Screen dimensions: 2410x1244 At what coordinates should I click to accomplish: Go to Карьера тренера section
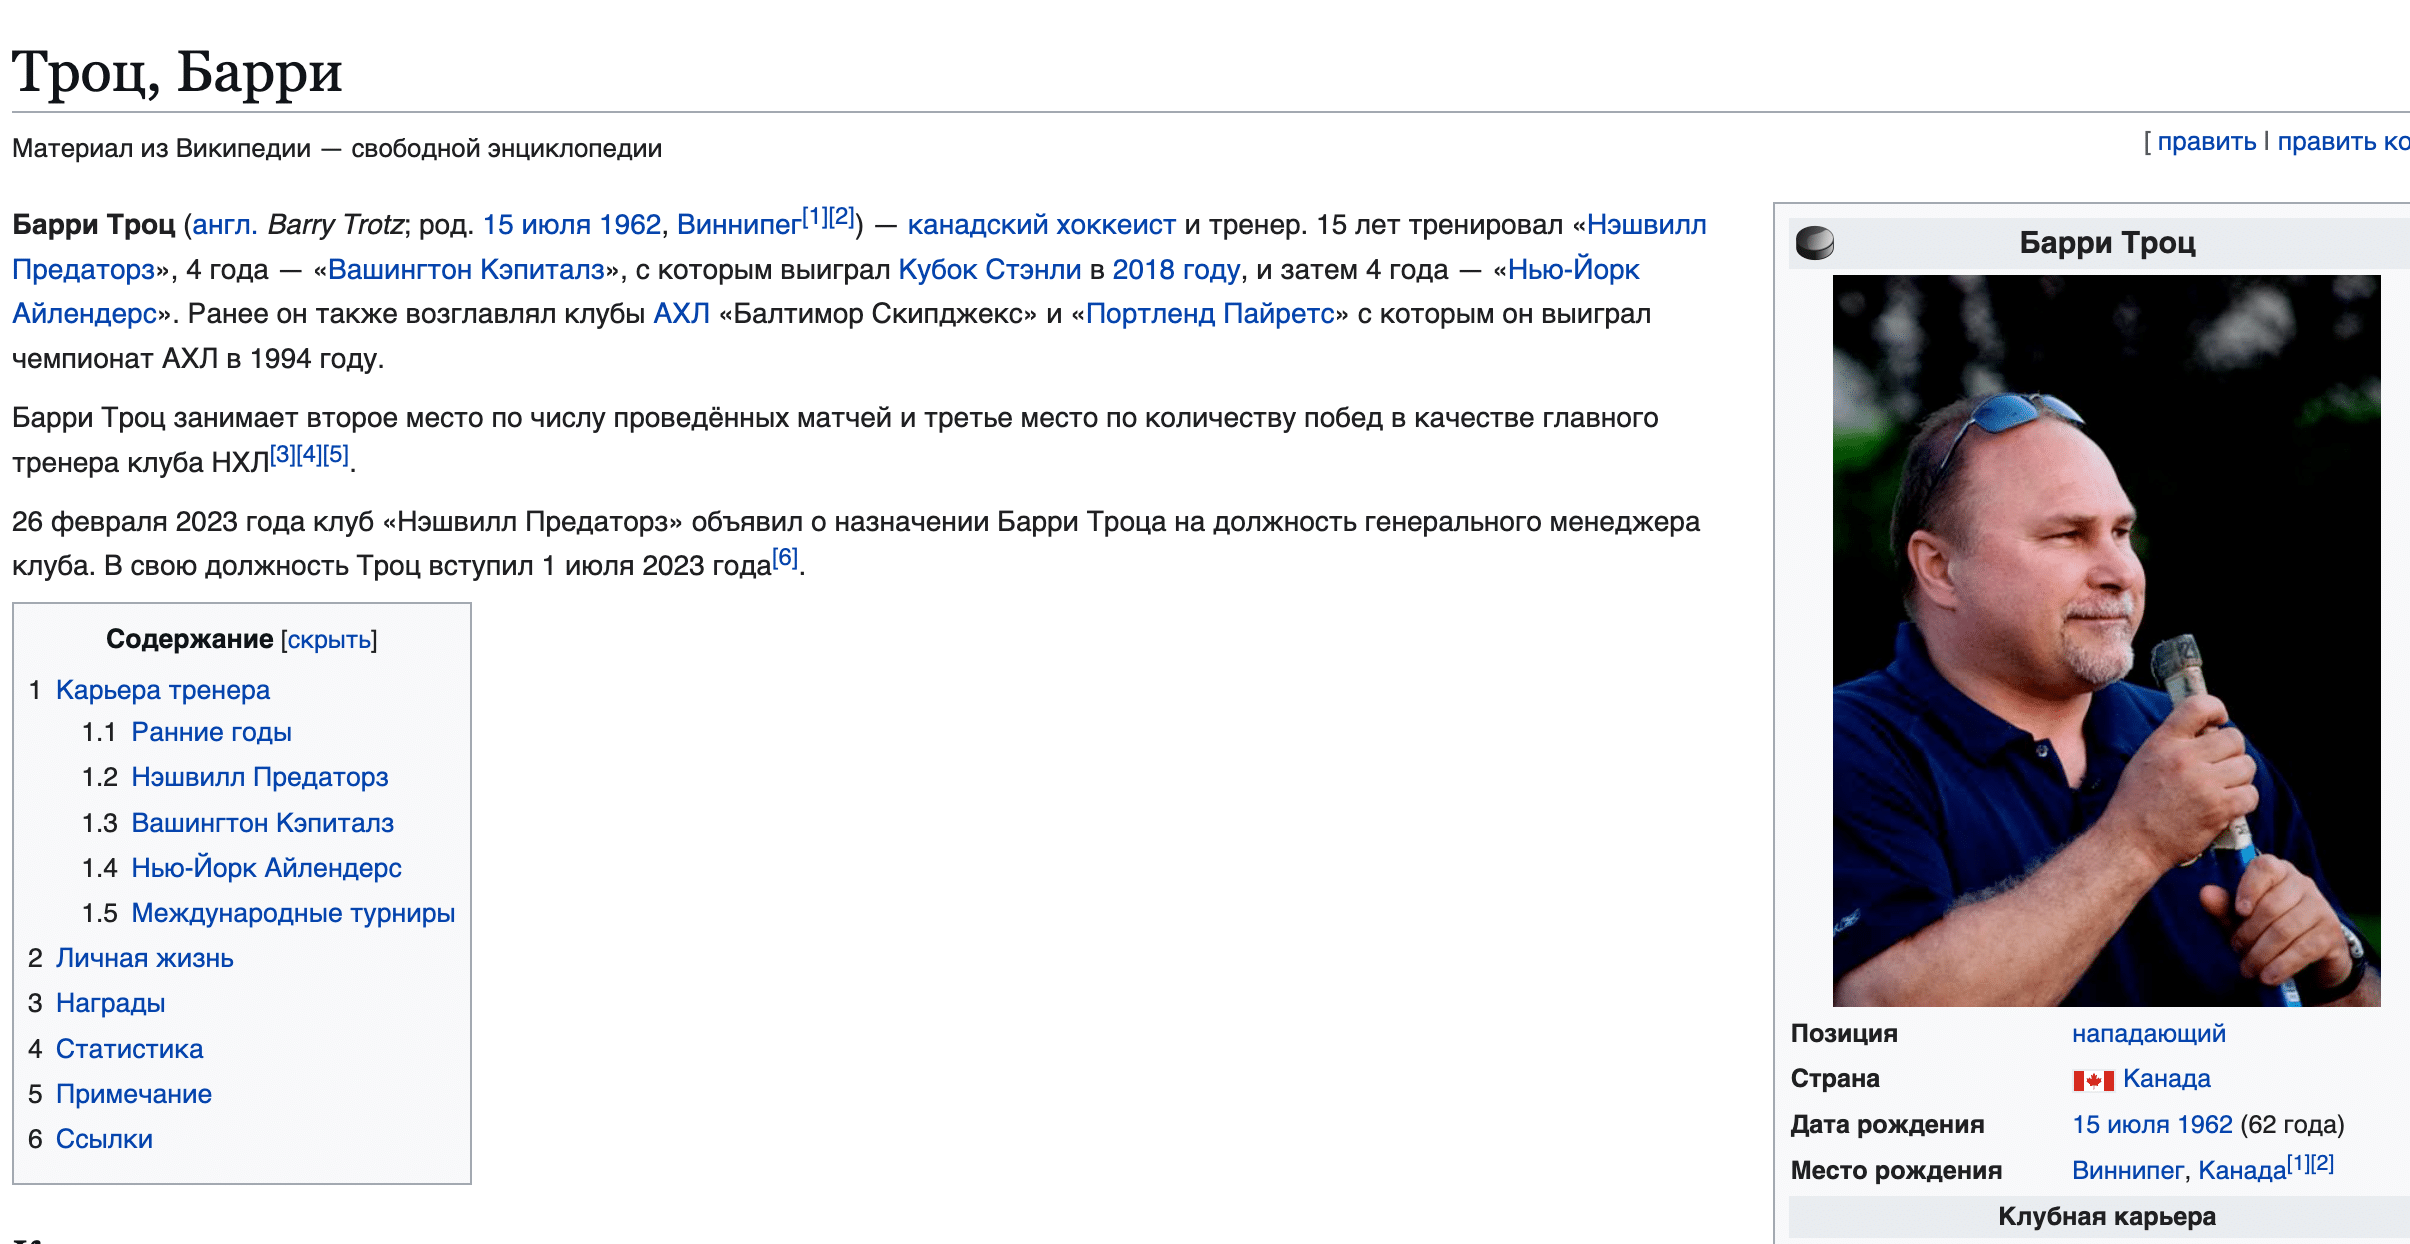tap(163, 690)
